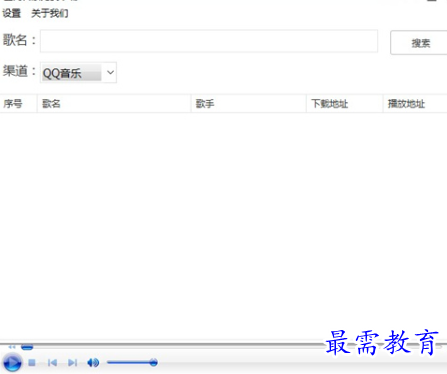
Task: Skip to the next track
Action: (72, 362)
